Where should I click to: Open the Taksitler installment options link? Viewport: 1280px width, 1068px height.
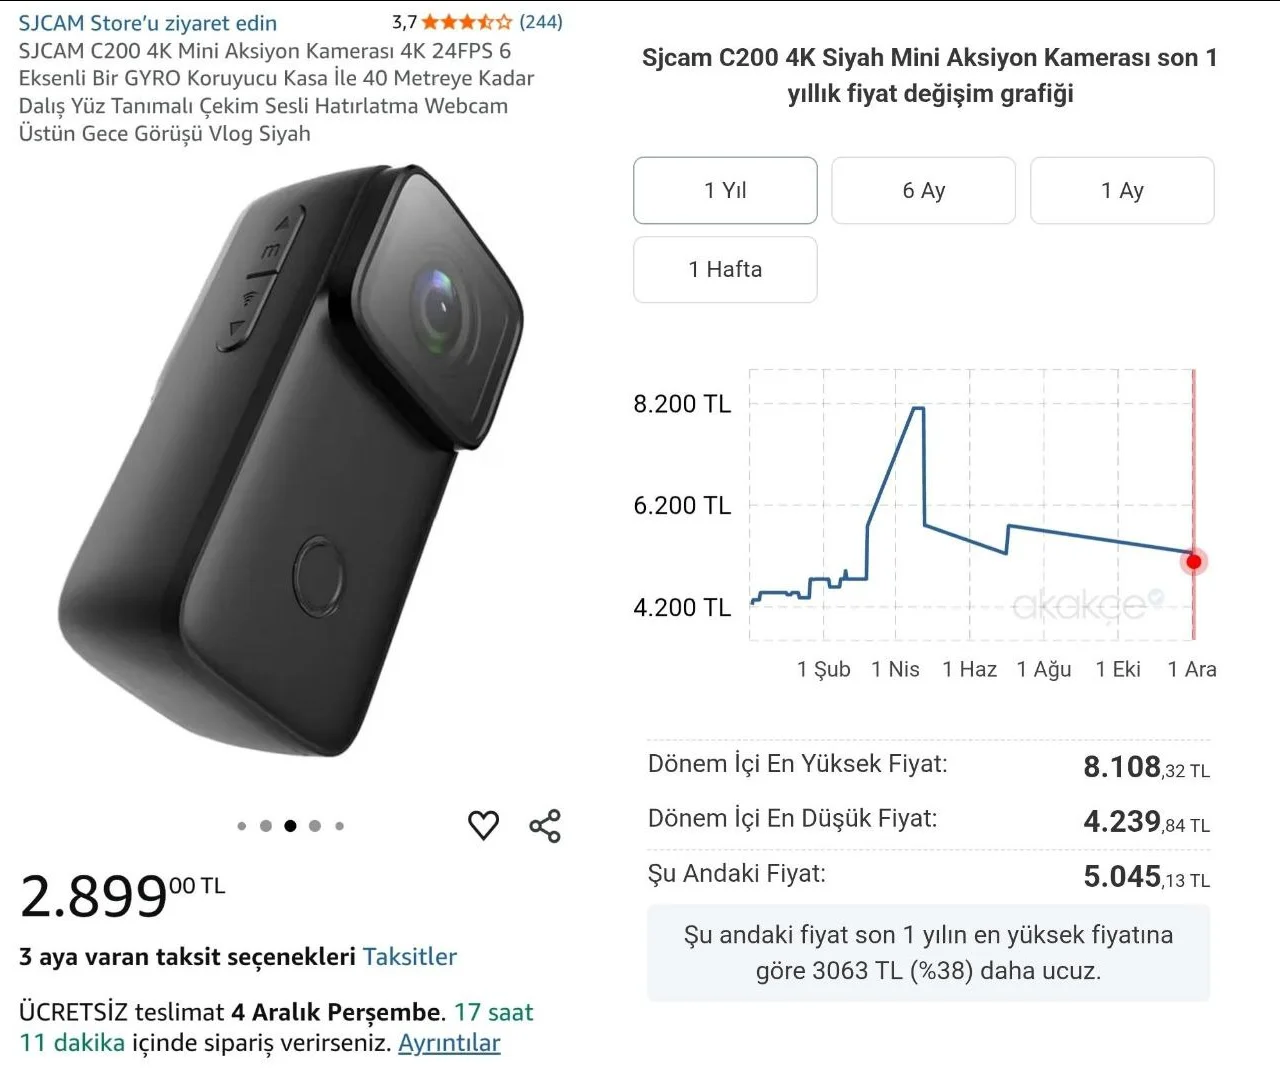(409, 957)
